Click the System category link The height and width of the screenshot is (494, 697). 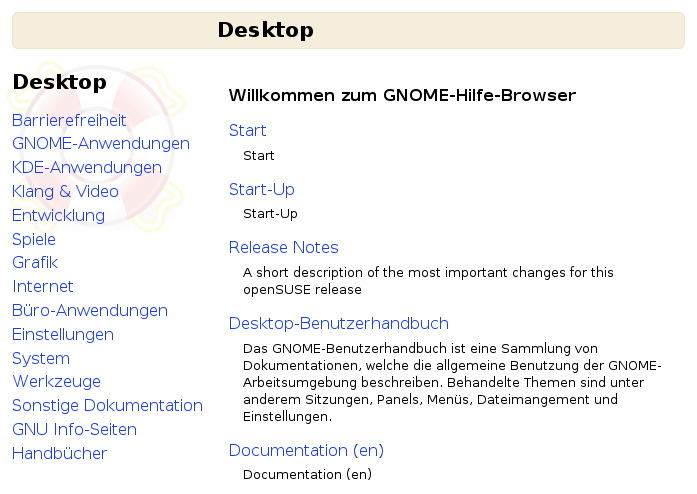coord(41,358)
